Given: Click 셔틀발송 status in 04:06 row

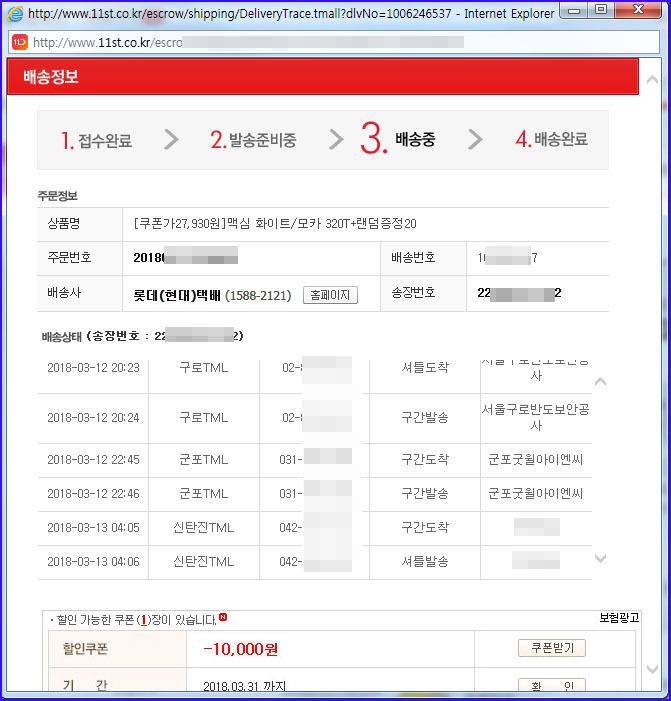Looking at the screenshot, I should click(425, 562).
